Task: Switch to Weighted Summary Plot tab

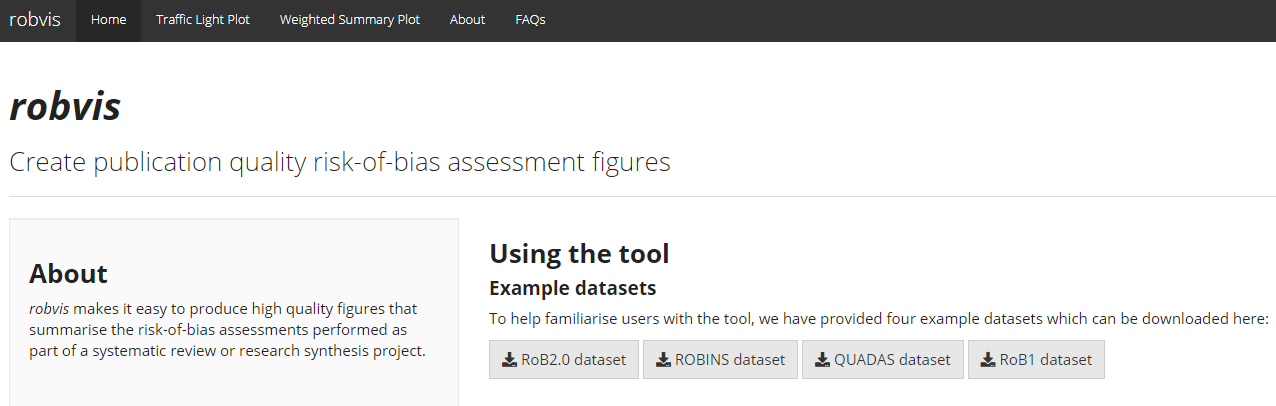Action: tap(349, 20)
